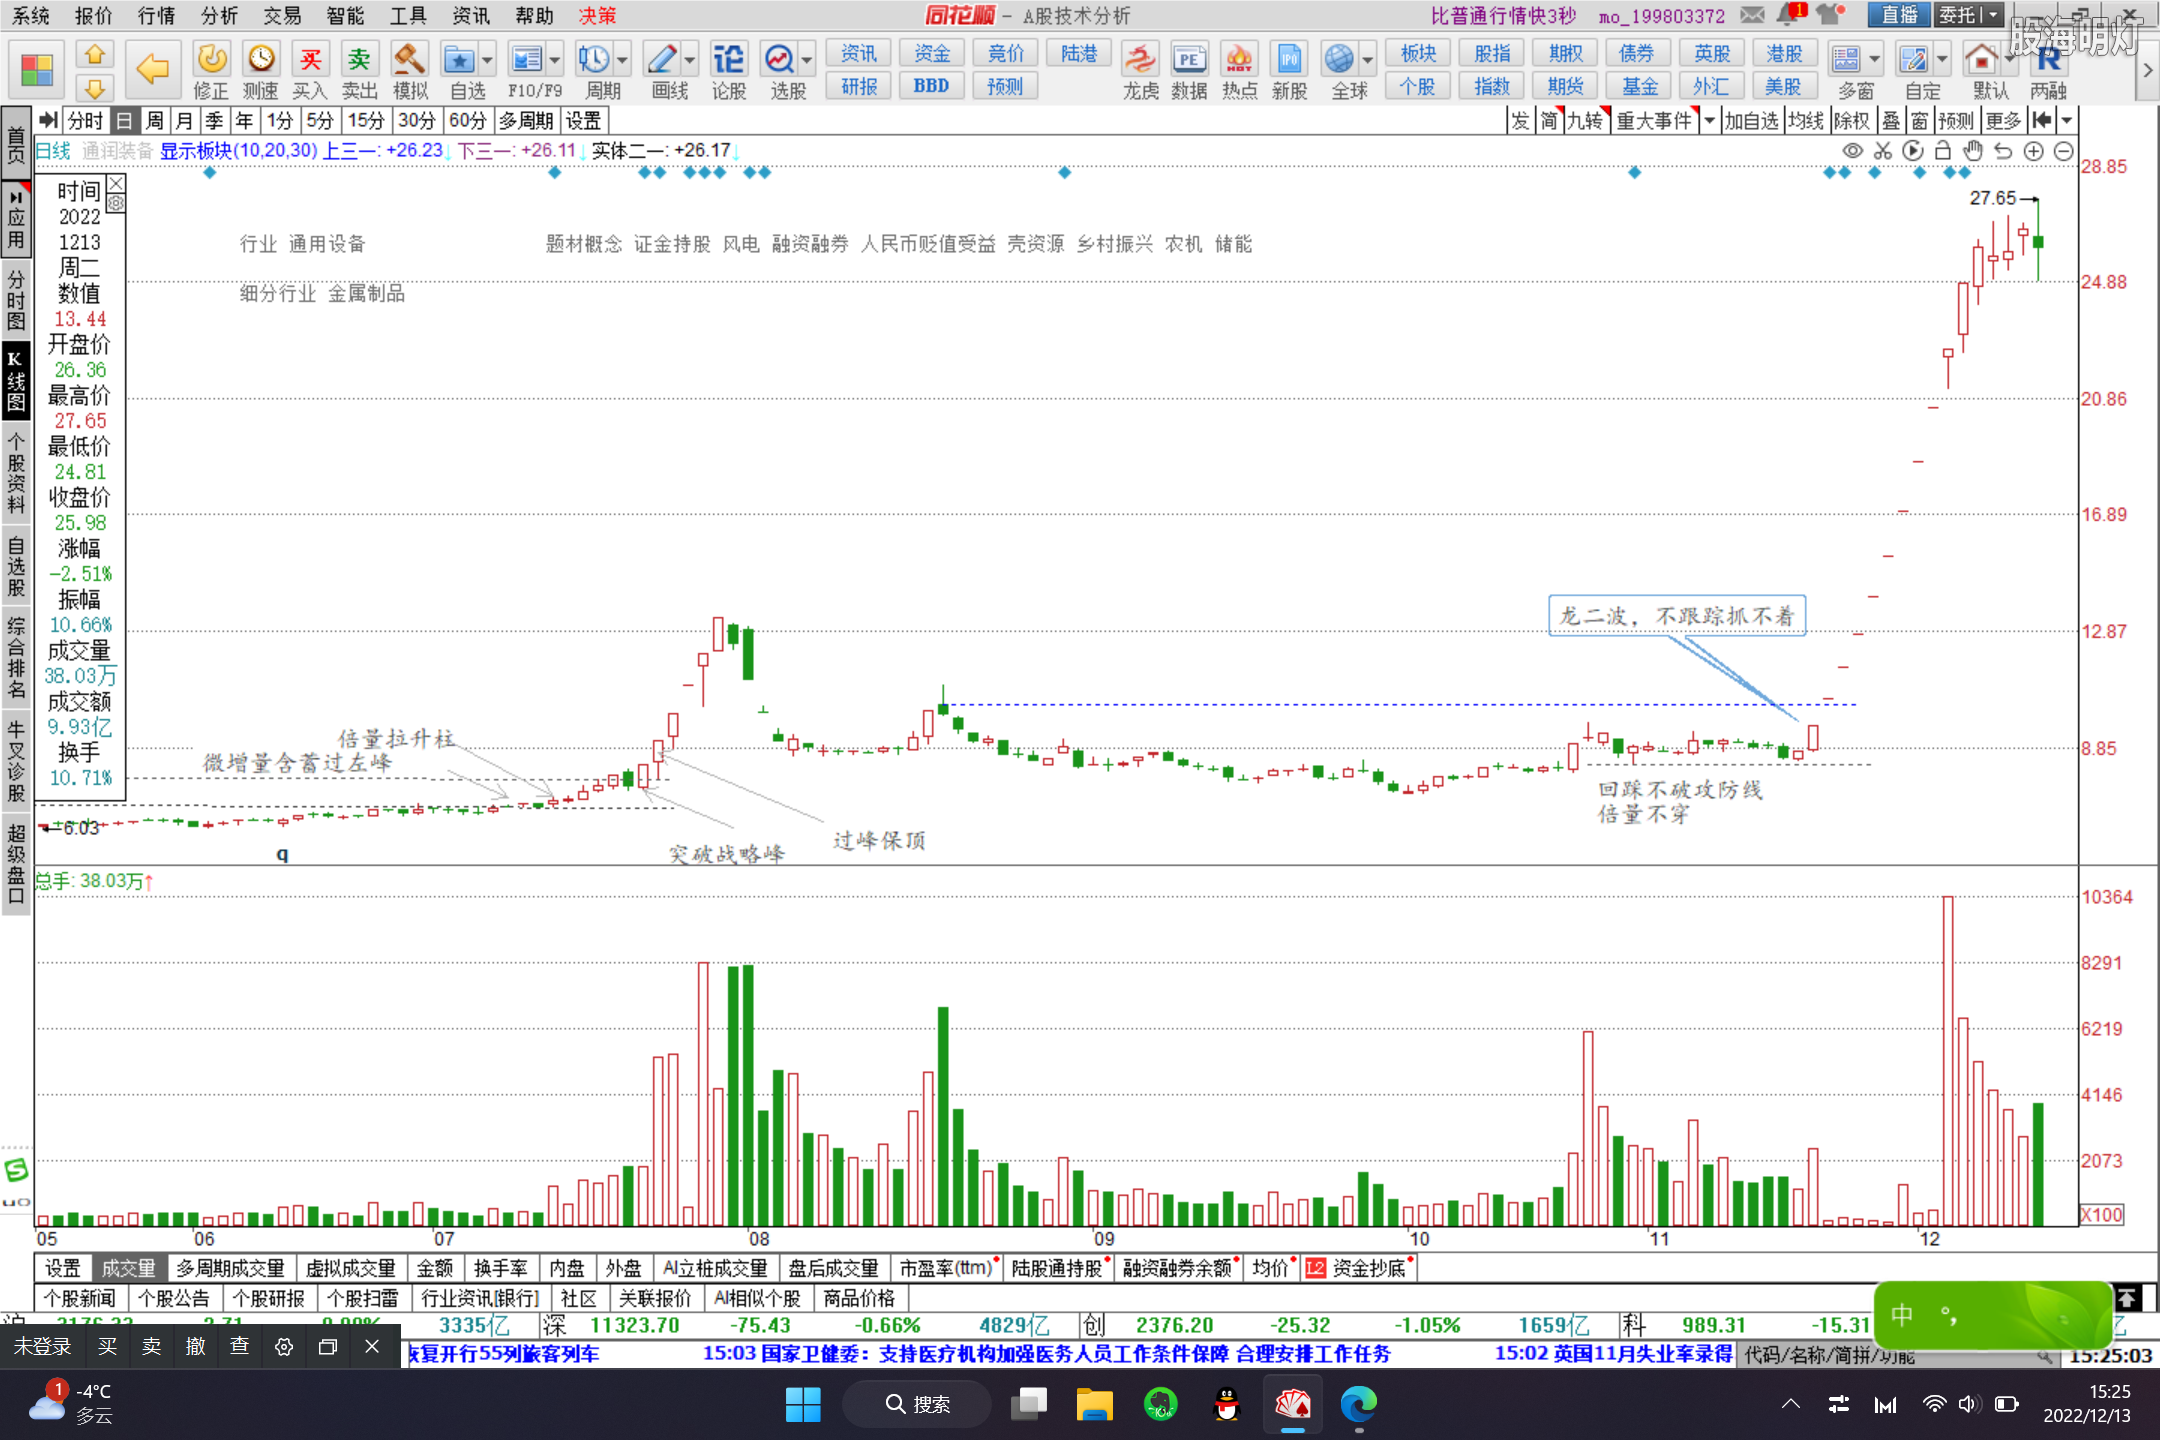The height and width of the screenshot is (1440, 2160).
Task: Expand the 选股 stock picker dropdown
Action: [x=807, y=60]
